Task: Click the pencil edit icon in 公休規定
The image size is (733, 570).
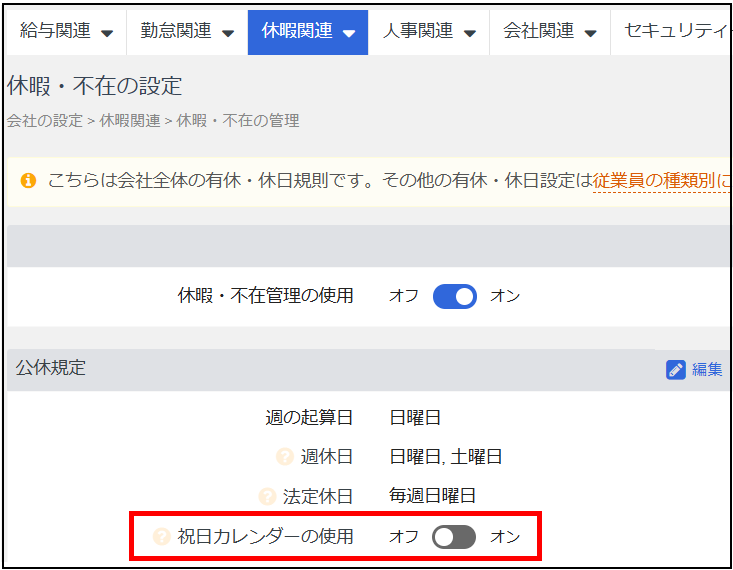Action: pyautogui.click(x=676, y=369)
